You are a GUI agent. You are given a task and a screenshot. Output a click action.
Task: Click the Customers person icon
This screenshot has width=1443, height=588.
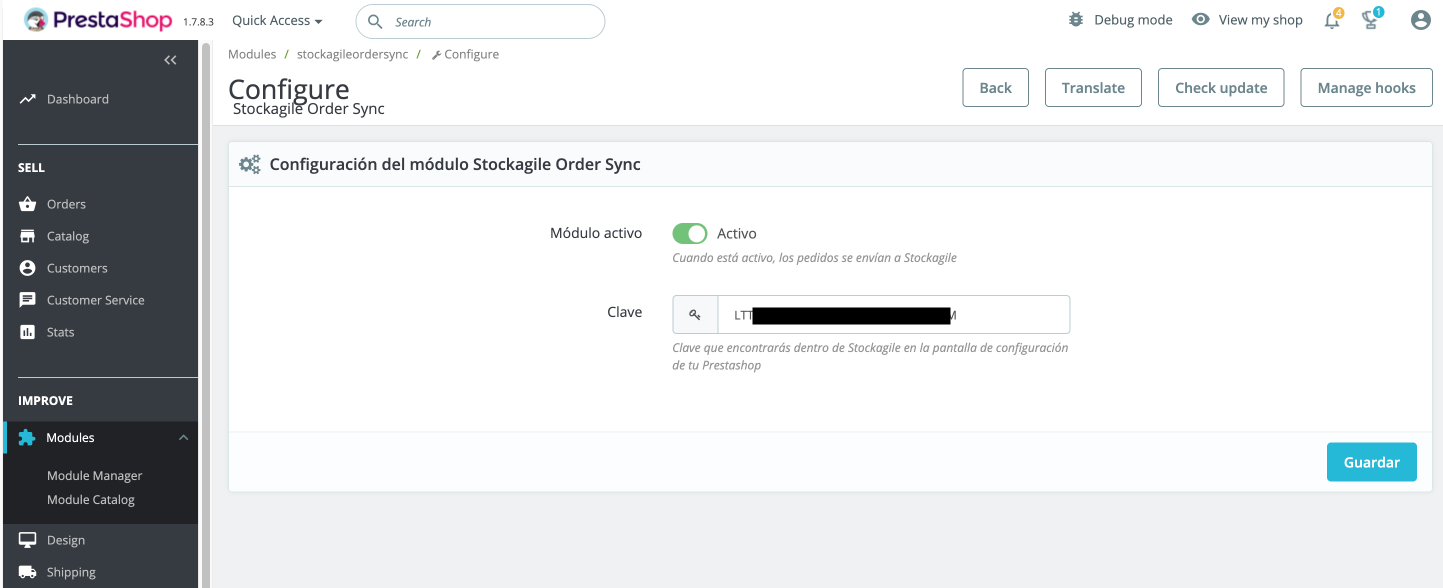(27, 268)
